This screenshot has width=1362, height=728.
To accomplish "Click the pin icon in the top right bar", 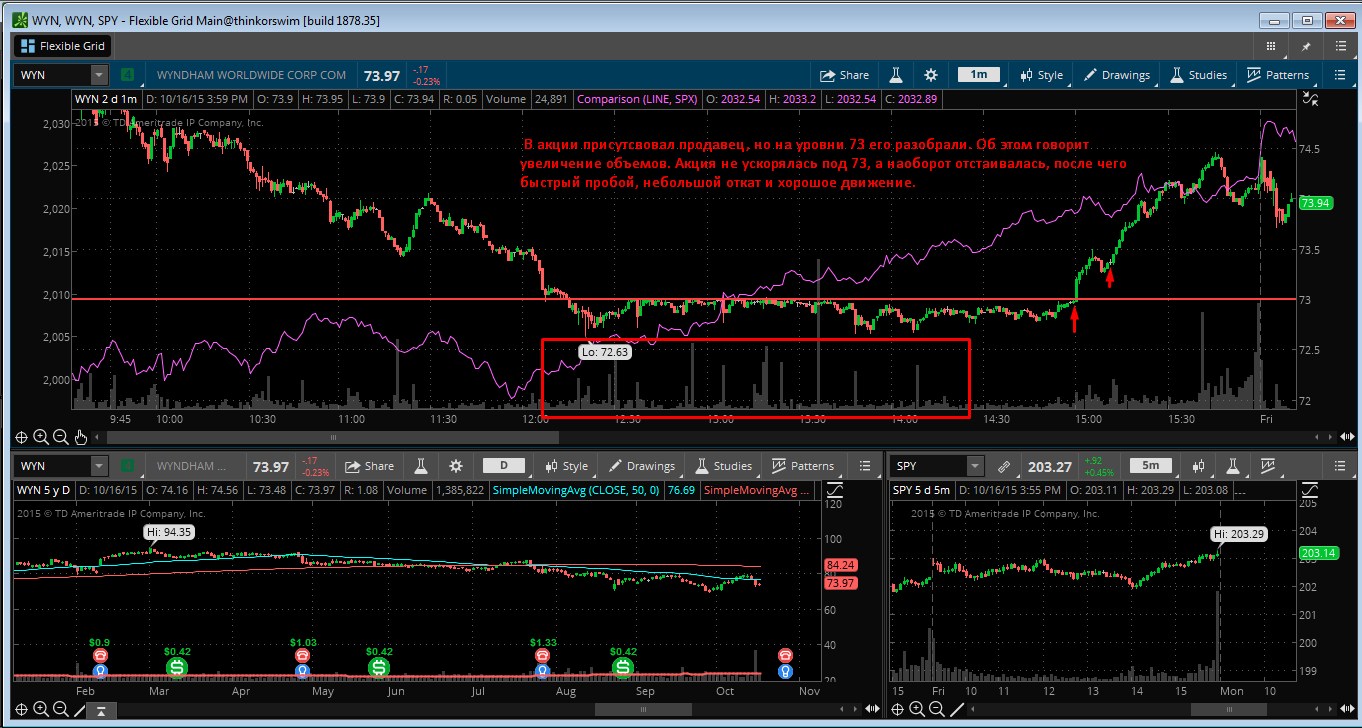I will tap(1306, 46).
